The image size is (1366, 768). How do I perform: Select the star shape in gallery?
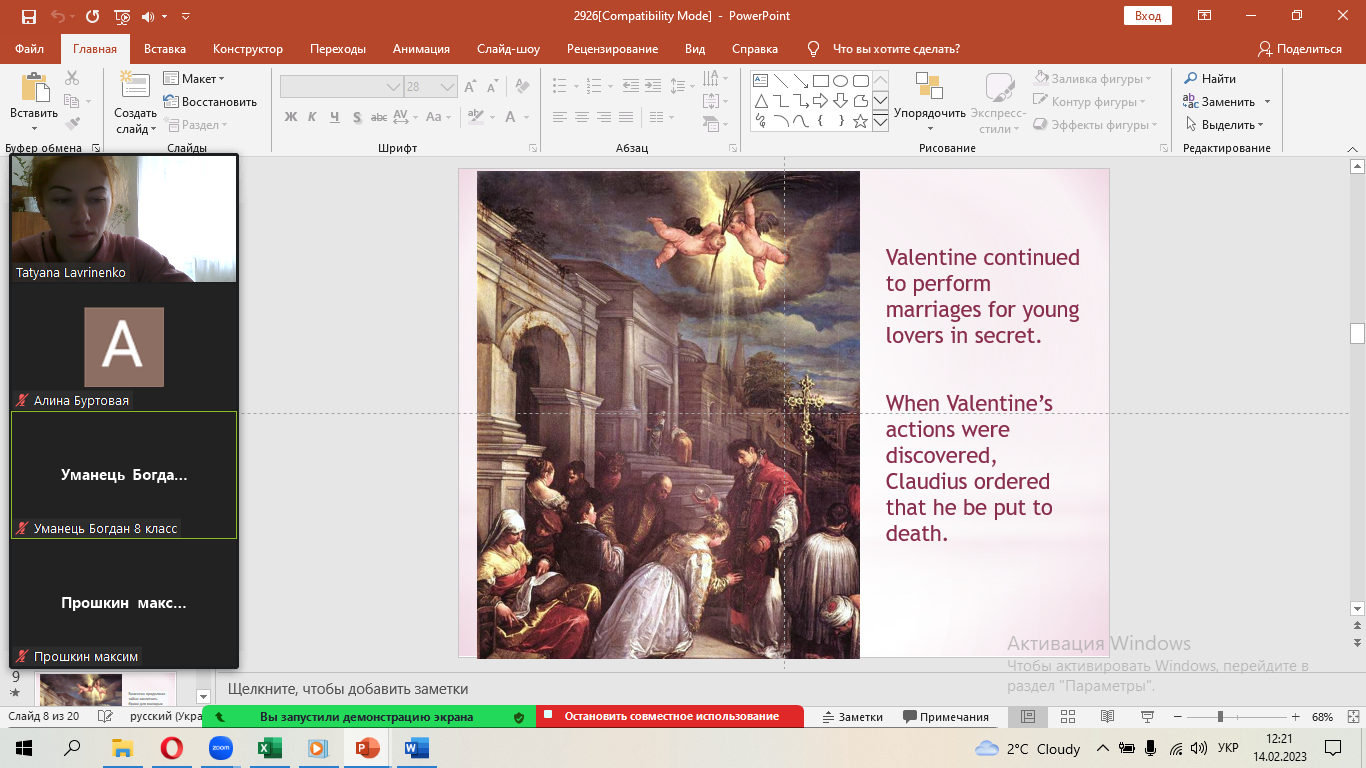click(860, 121)
